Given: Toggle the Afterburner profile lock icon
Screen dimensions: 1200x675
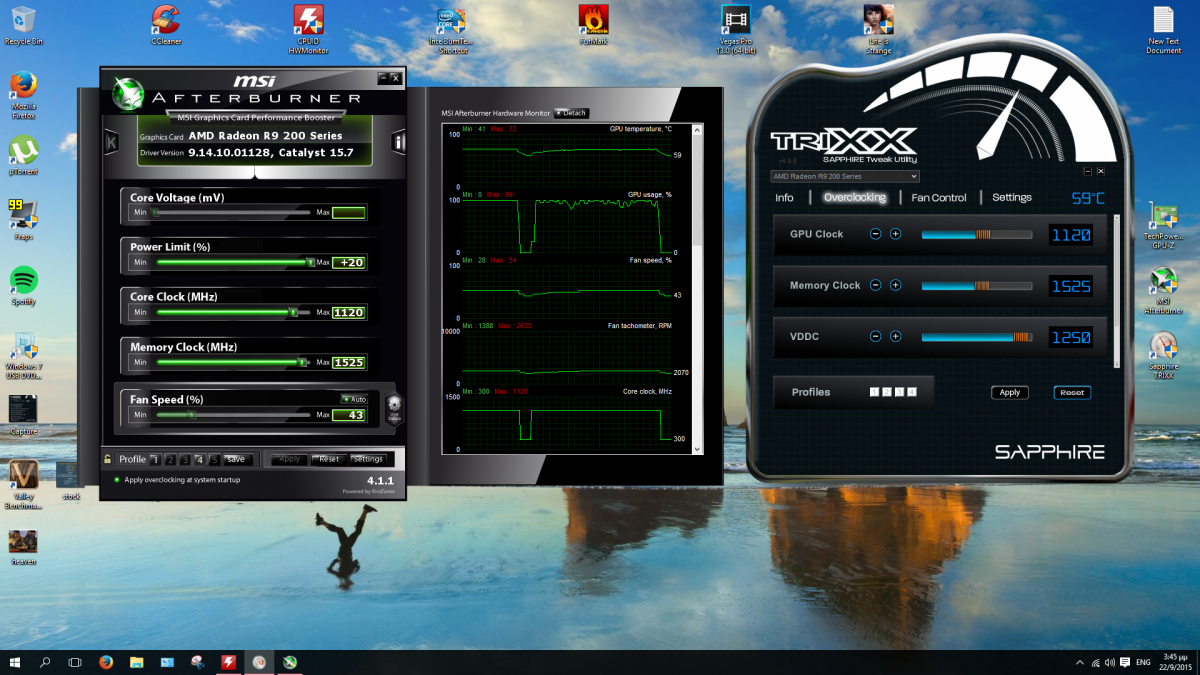Looking at the screenshot, I should (107, 459).
